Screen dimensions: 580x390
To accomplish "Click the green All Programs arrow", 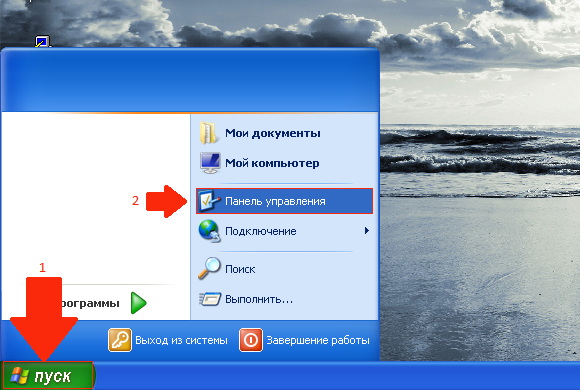I will [139, 303].
